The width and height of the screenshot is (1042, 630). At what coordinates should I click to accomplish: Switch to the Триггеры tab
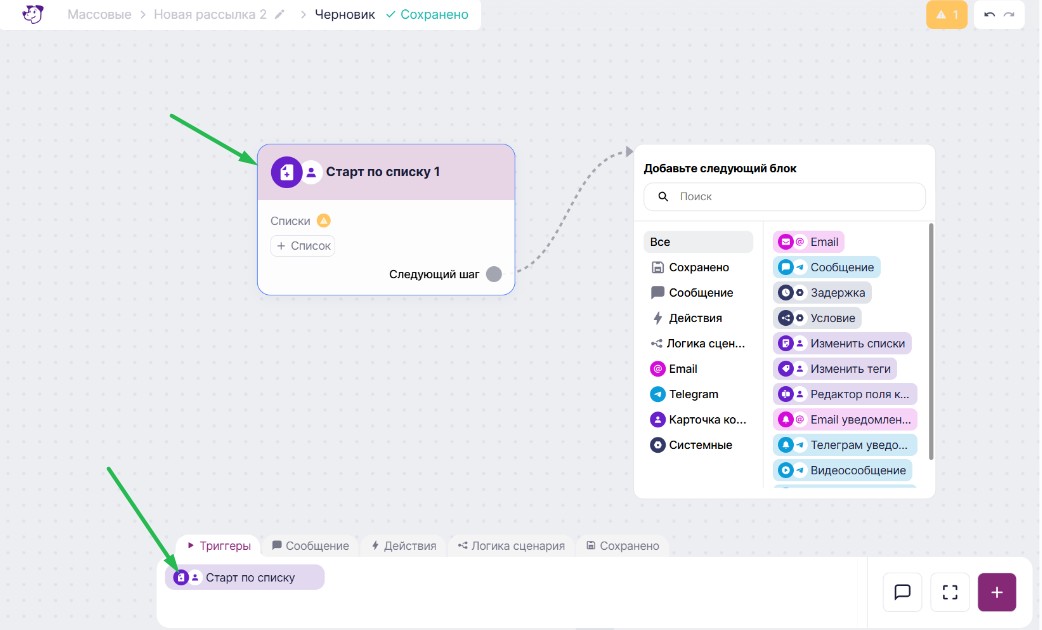pos(219,546)
